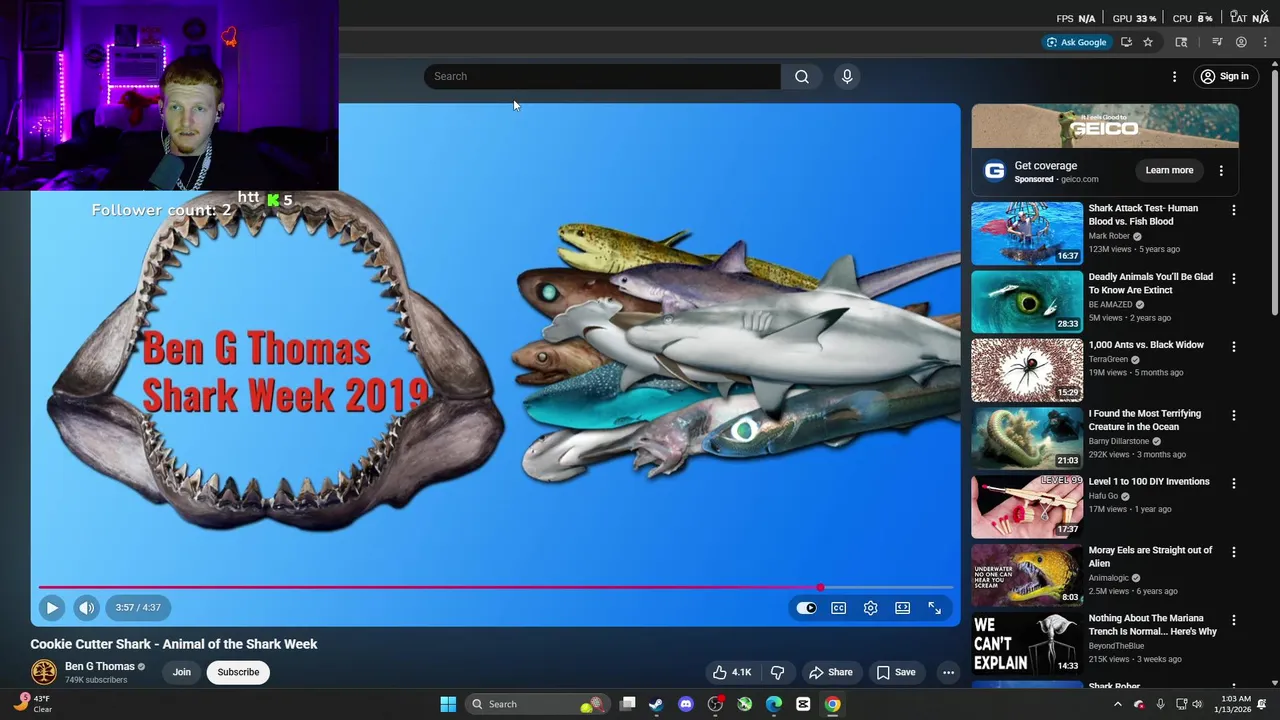Image resolution: width=1280 pixels, height=720 pixels.
Task: Open the GEICO ad options menu
Action: pyautogui.click(x=1221, y=171)
